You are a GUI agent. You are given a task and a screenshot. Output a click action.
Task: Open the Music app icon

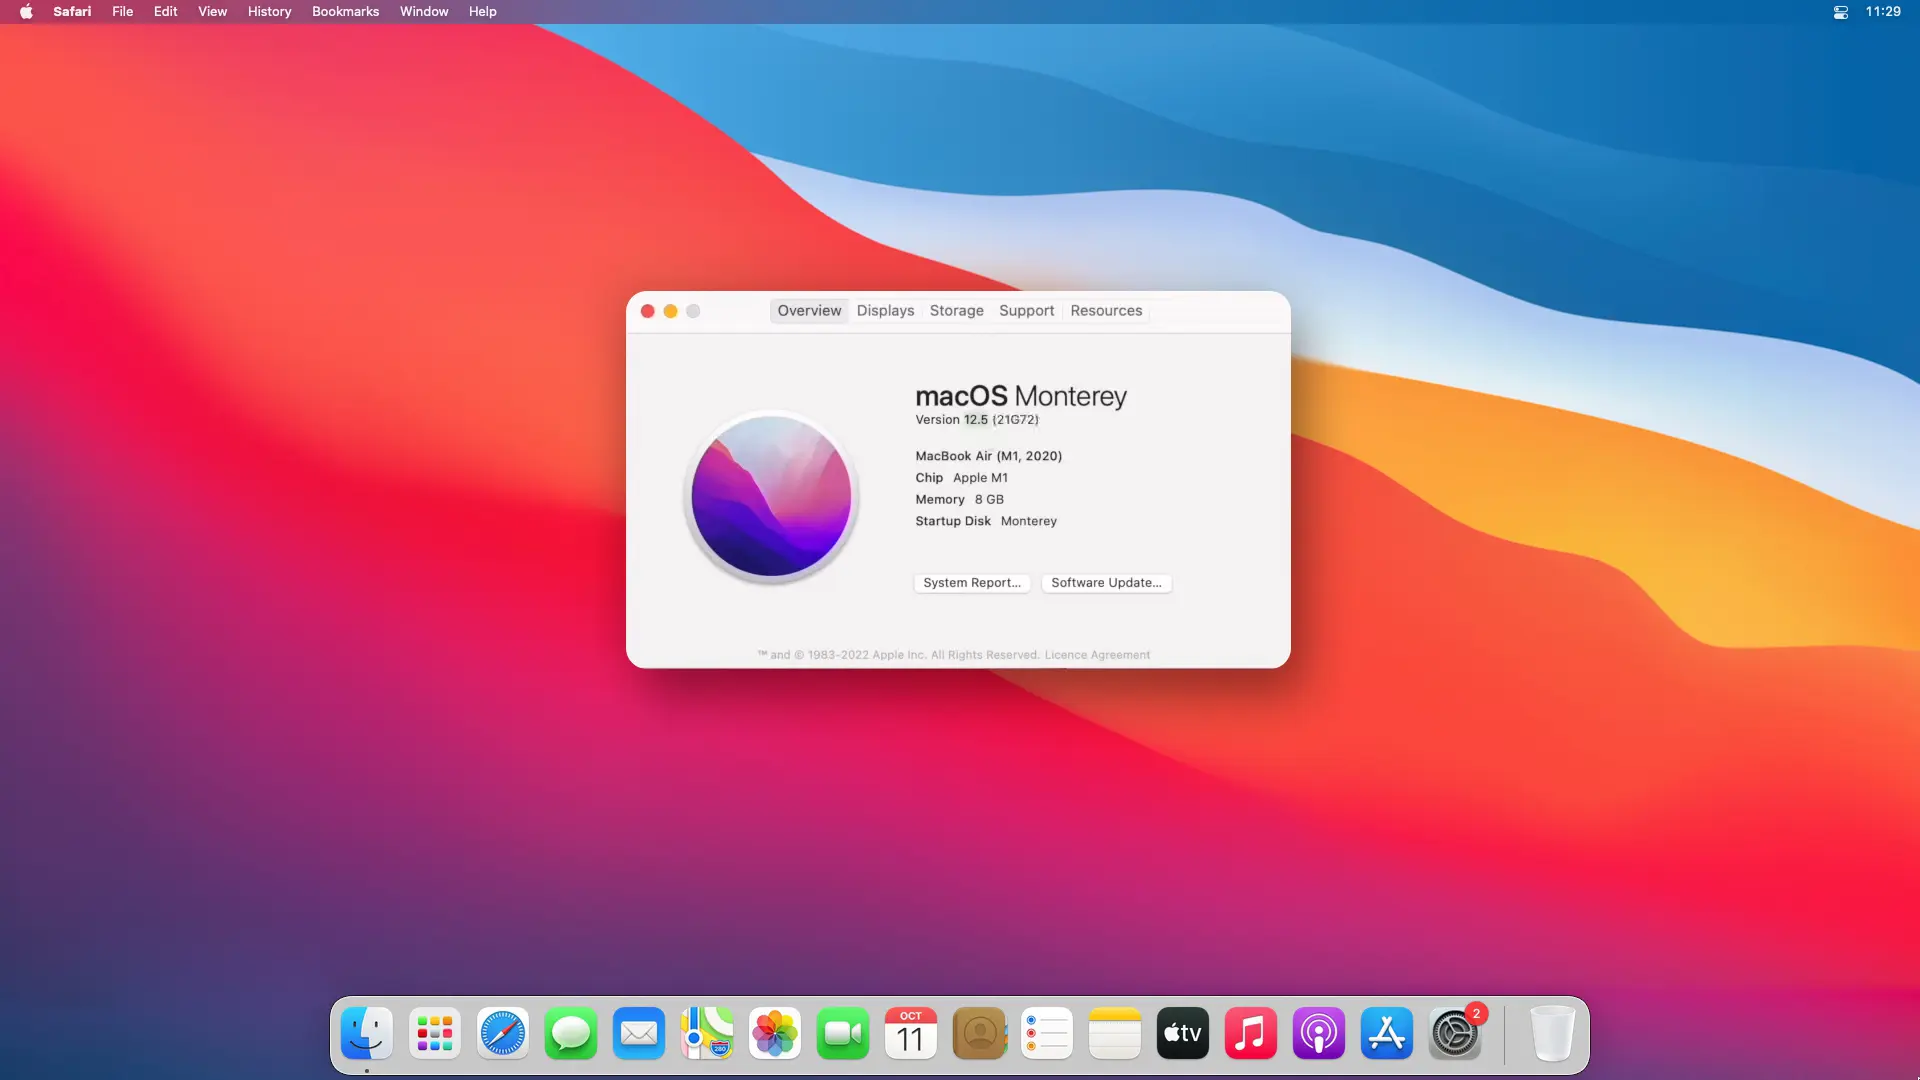pyautogui.click(x=1251, y=1033)
